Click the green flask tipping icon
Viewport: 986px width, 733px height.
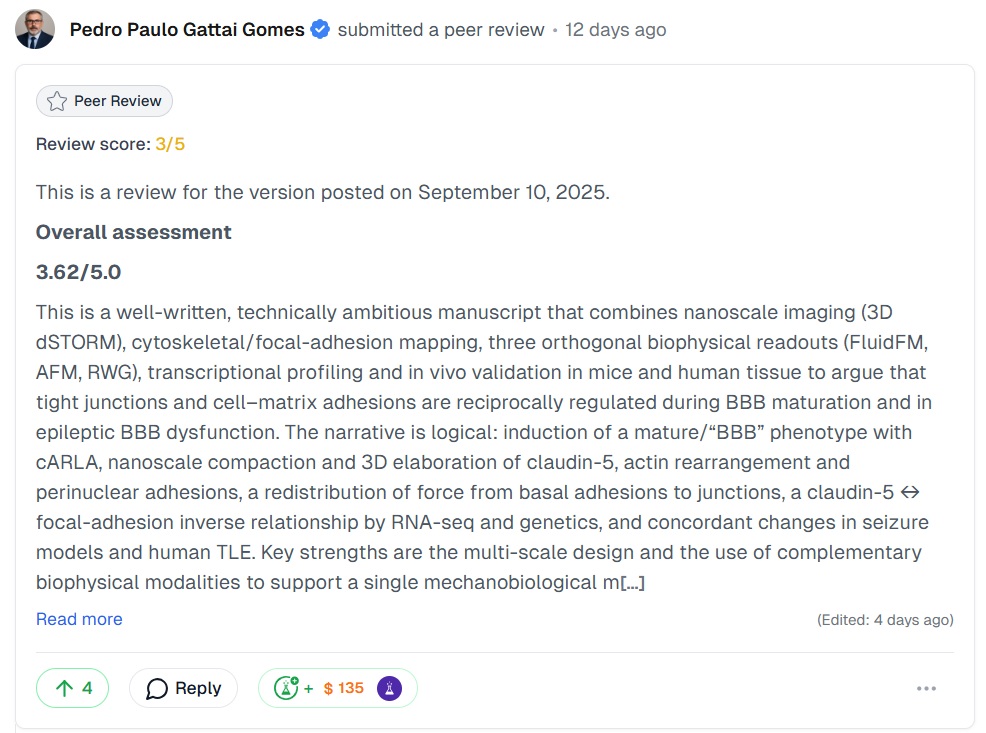[288, 688]
